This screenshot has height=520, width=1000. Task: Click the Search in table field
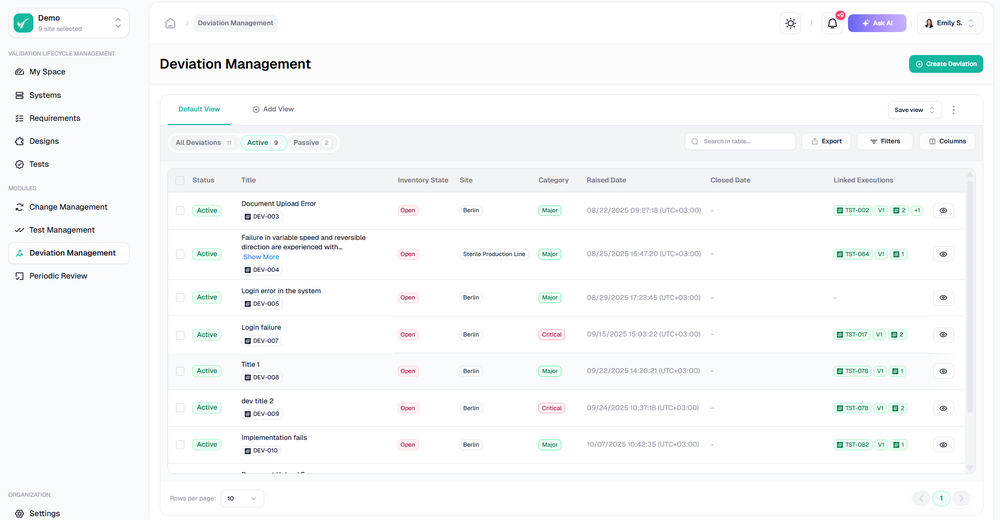click(x=740, y=142)
